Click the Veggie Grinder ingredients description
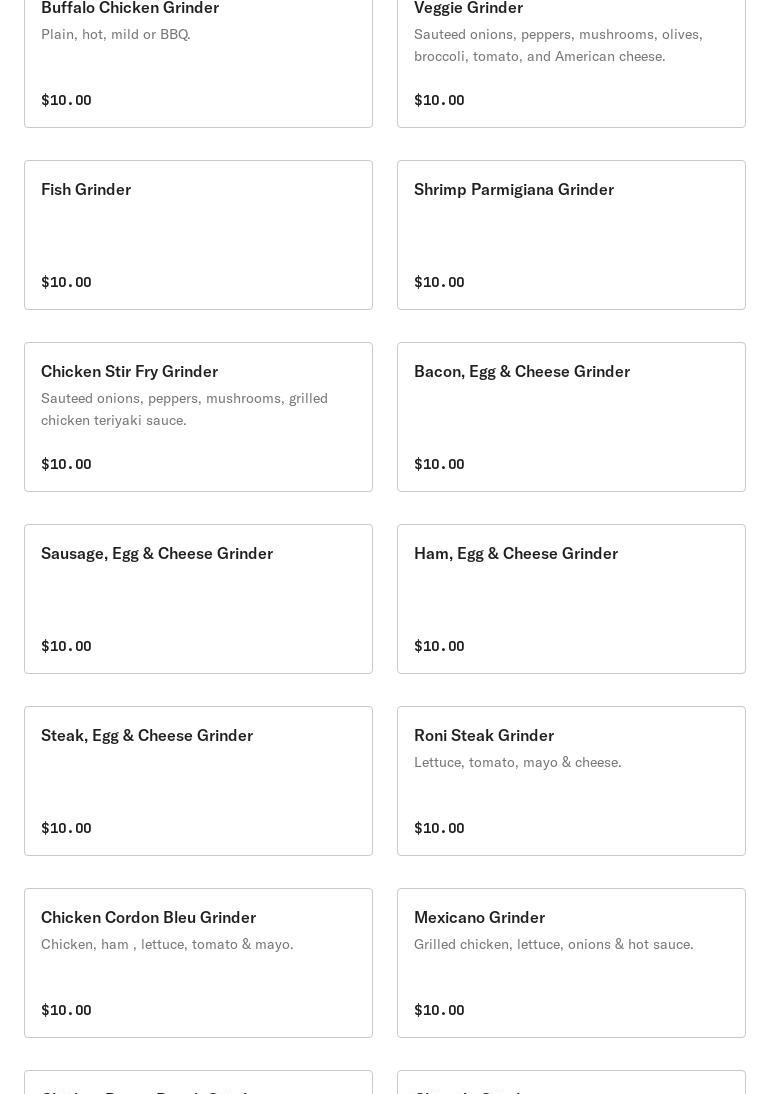This screenshot has width=770, height=1094. [x=558, y=45]
